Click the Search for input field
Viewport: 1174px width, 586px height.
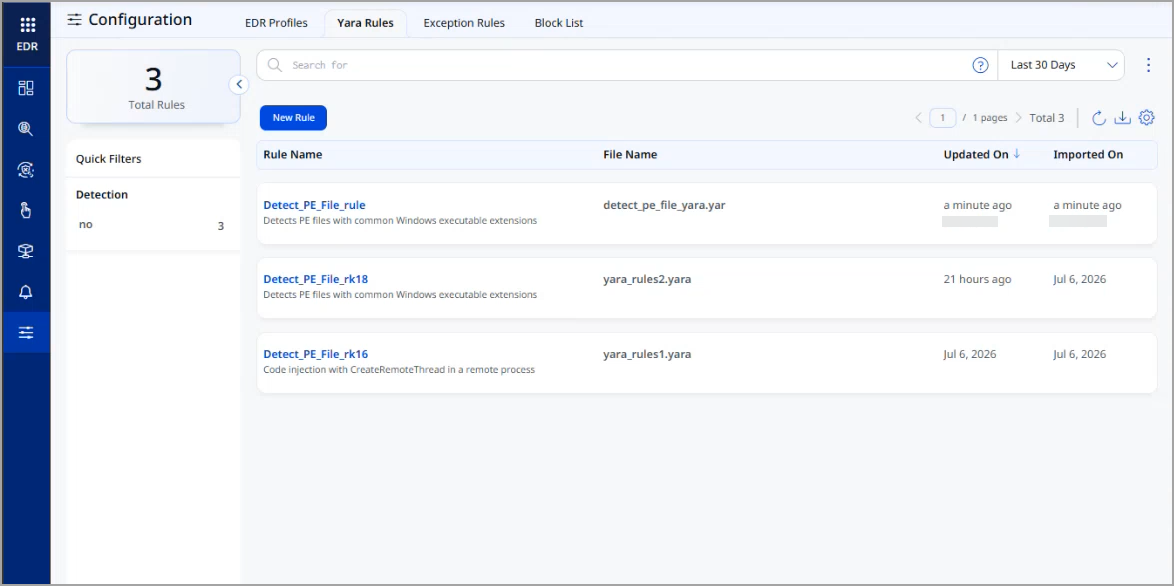tap(627, 65)
